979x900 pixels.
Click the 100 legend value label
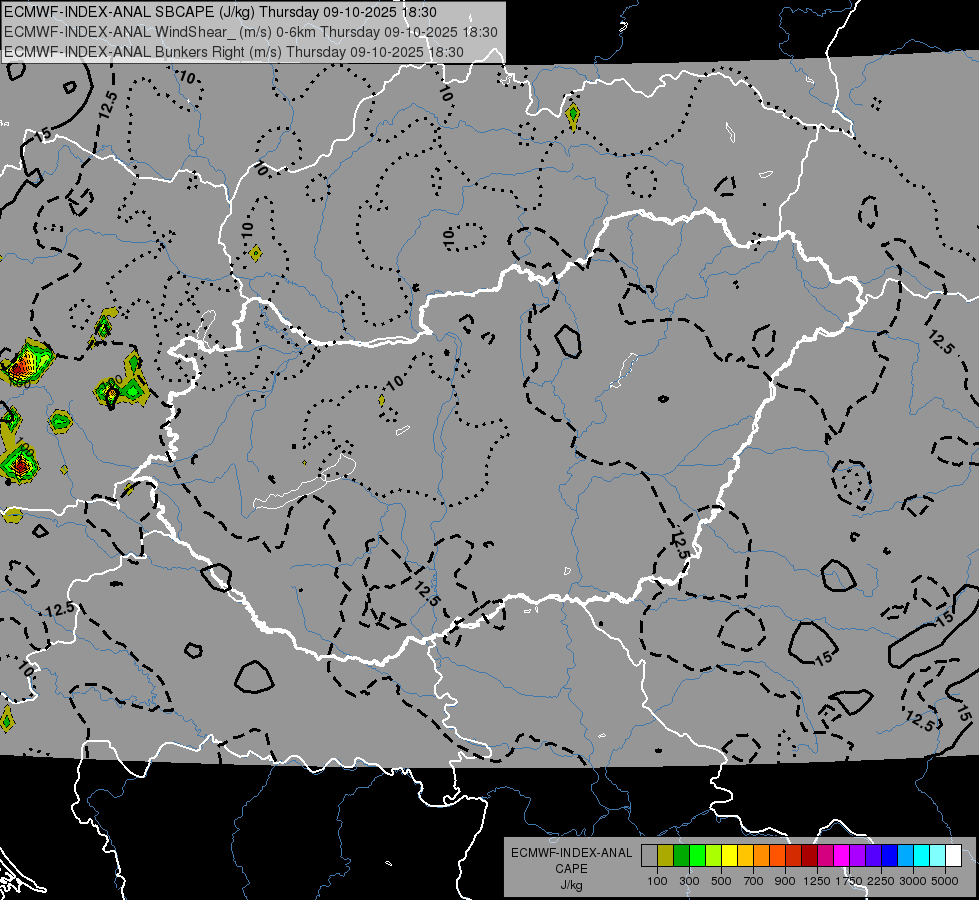coord(657,881)
